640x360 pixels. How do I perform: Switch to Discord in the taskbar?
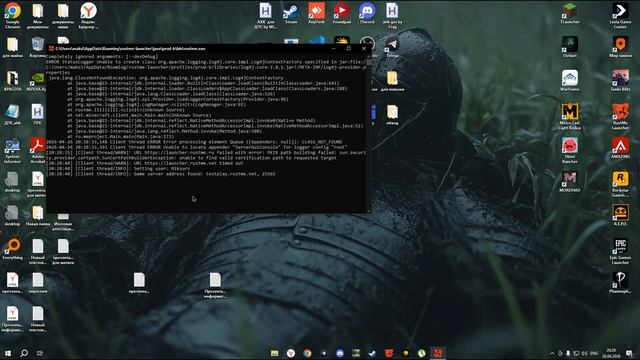click(340, 353)
